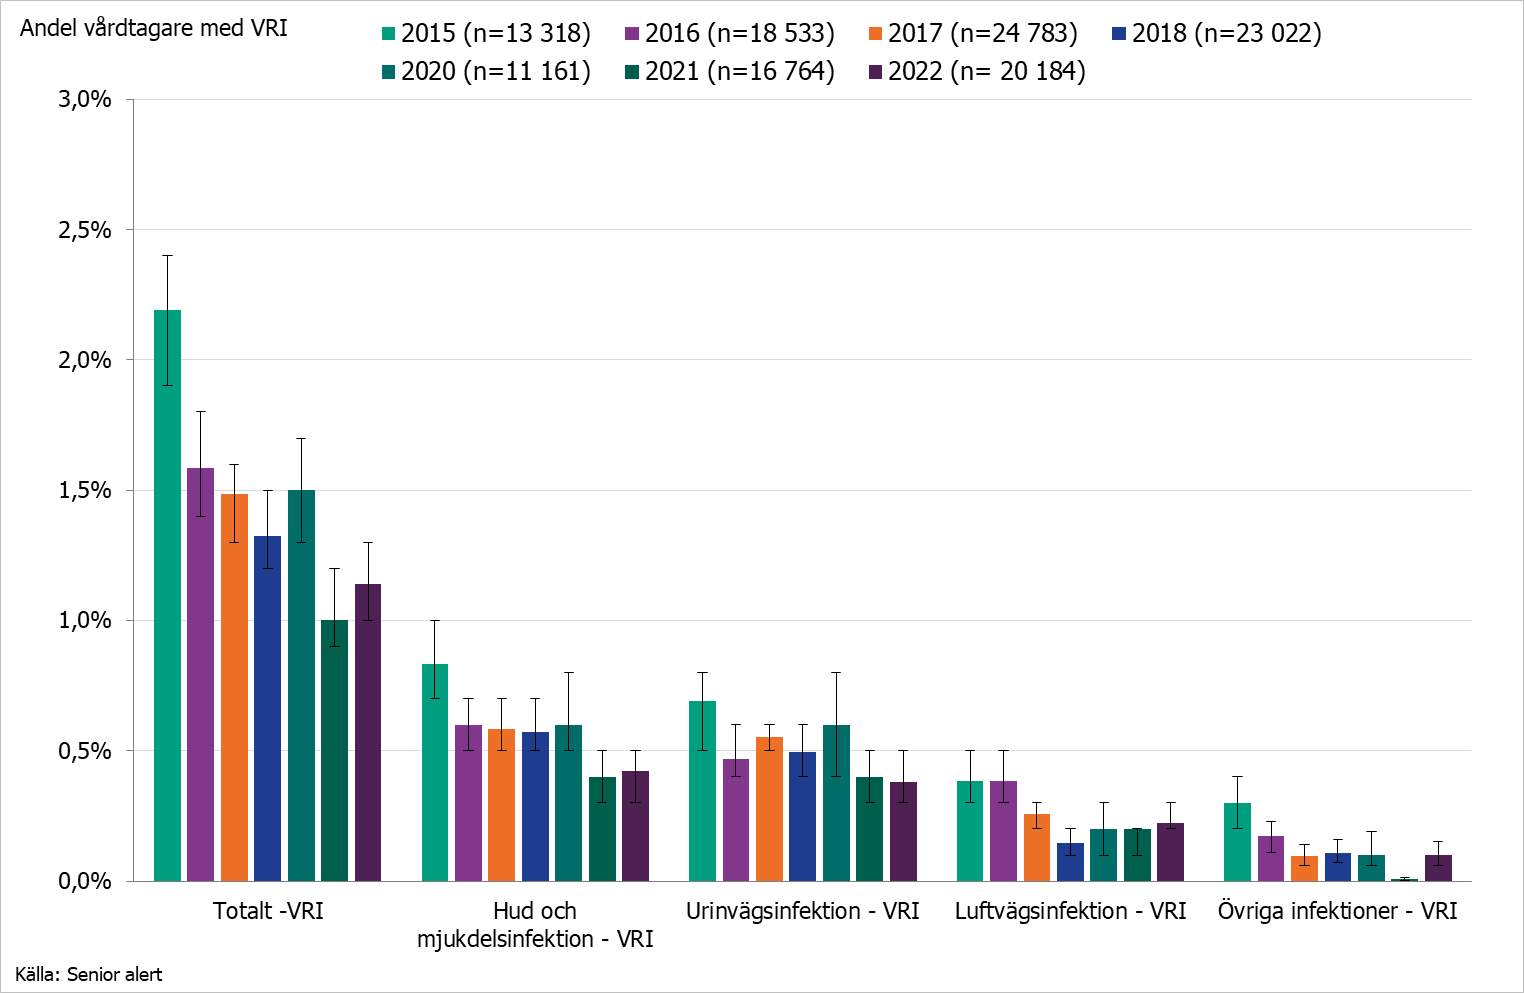Image resolution: width=1524 pixels, height=993 pixels.
Task: Select legend text '2017 (n=24 783)'
Action: pyautogui.click(x=983, y=34)
